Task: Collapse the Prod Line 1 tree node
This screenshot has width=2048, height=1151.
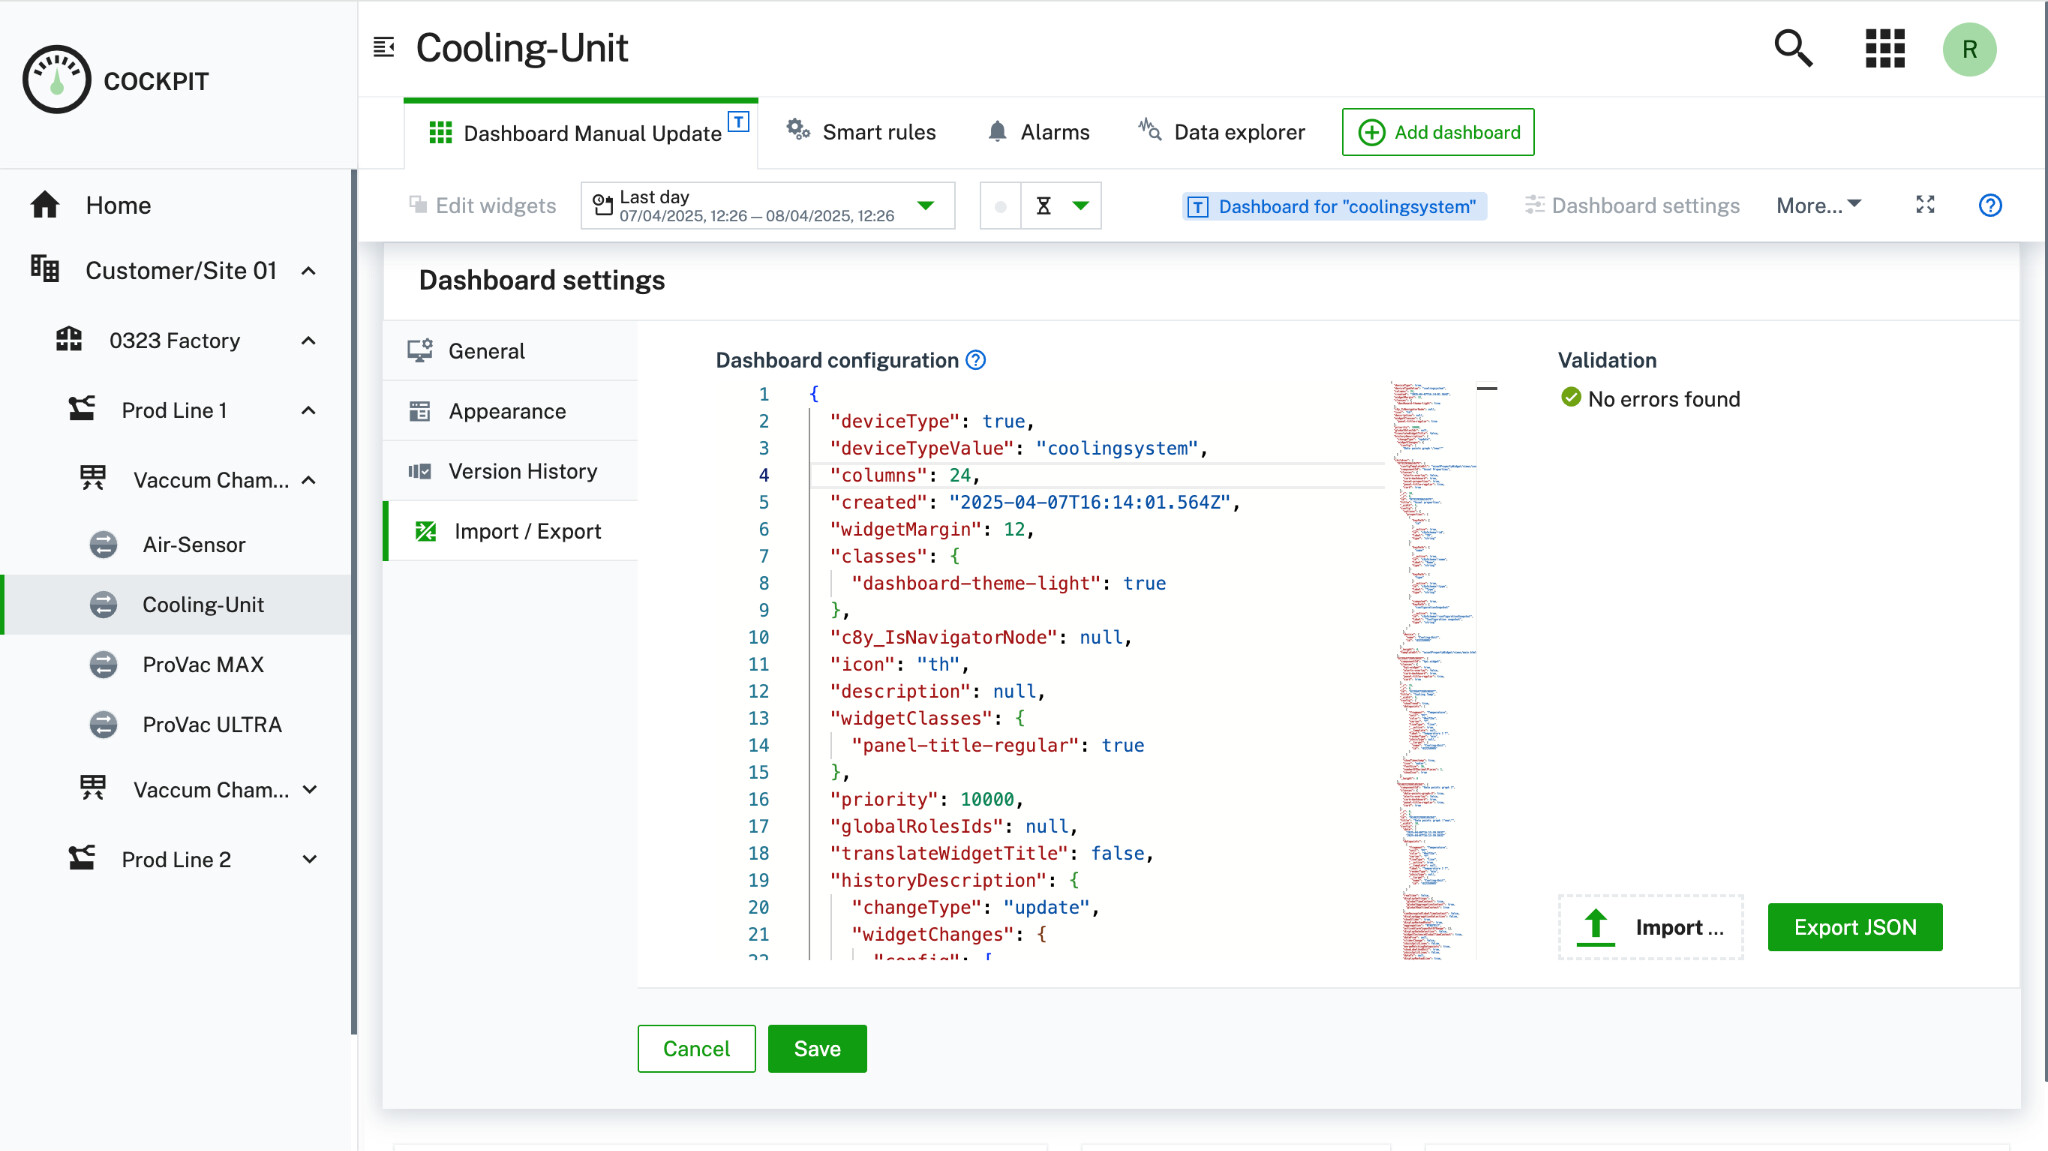Action: [x=309, y=411]
